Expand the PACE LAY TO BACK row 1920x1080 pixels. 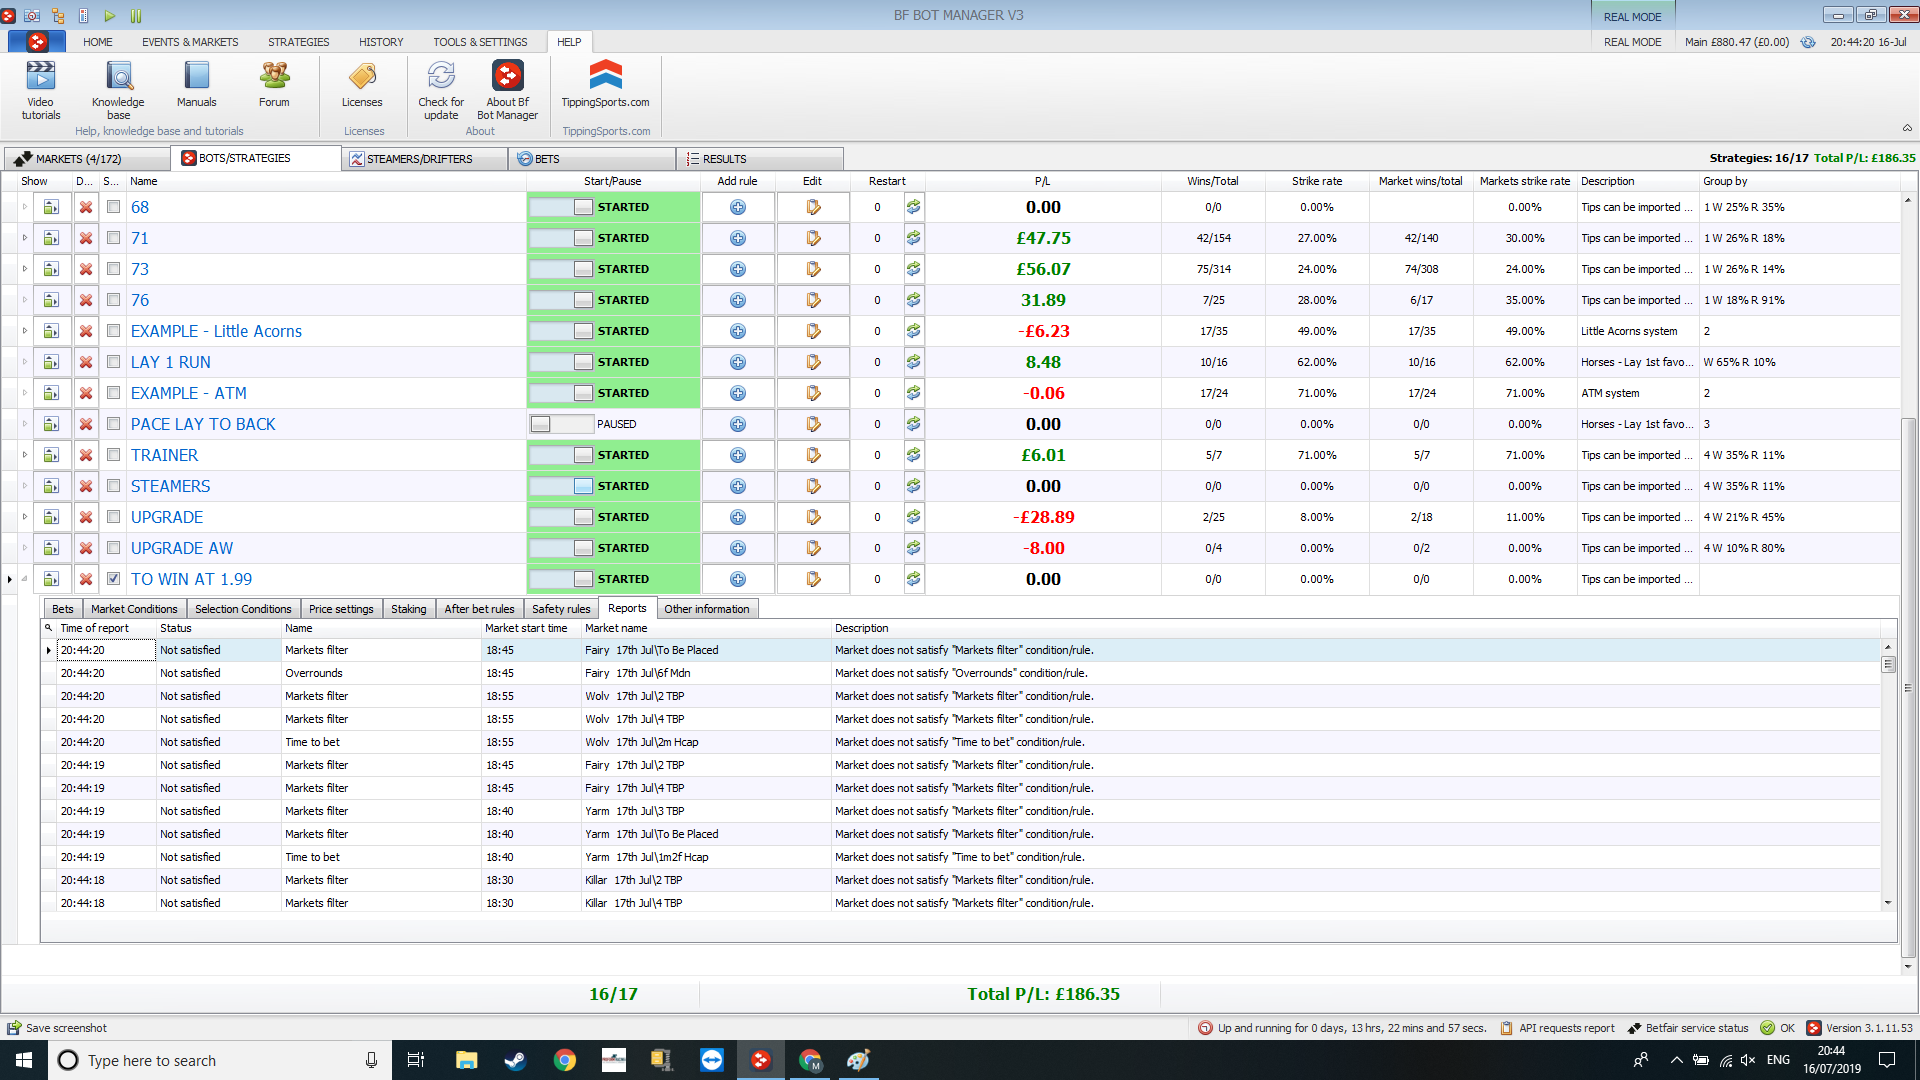24,424
